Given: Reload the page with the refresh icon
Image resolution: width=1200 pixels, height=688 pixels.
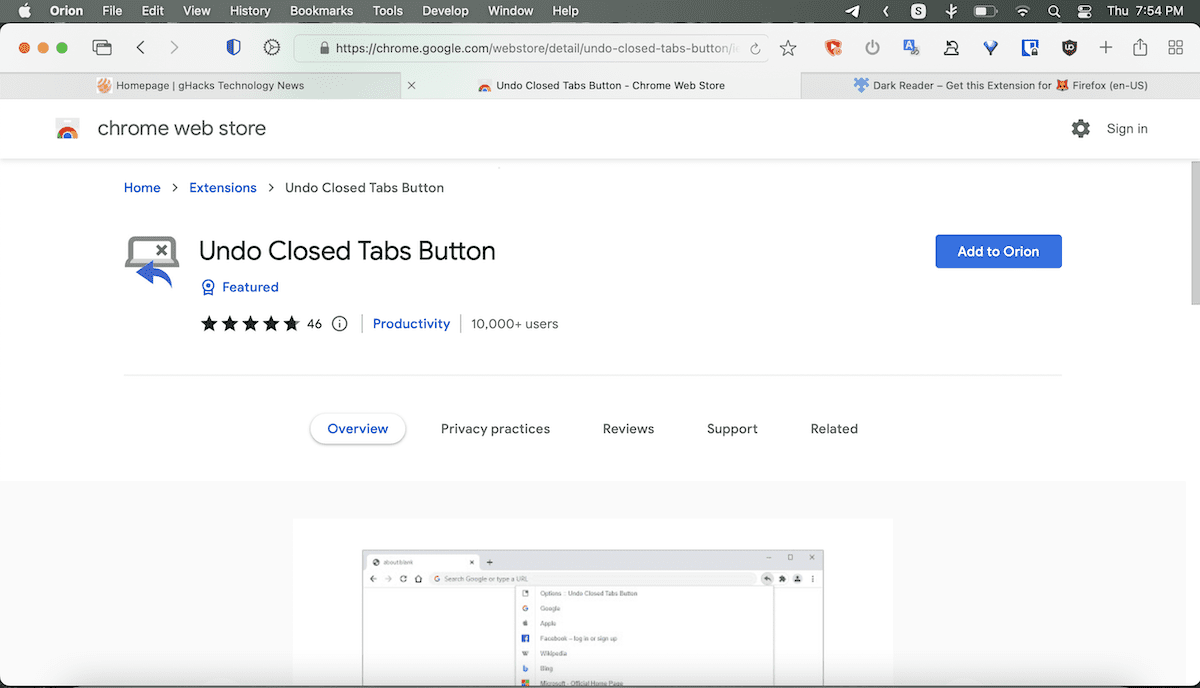Looking at the screenshot, I should click(x=755, y=48).
